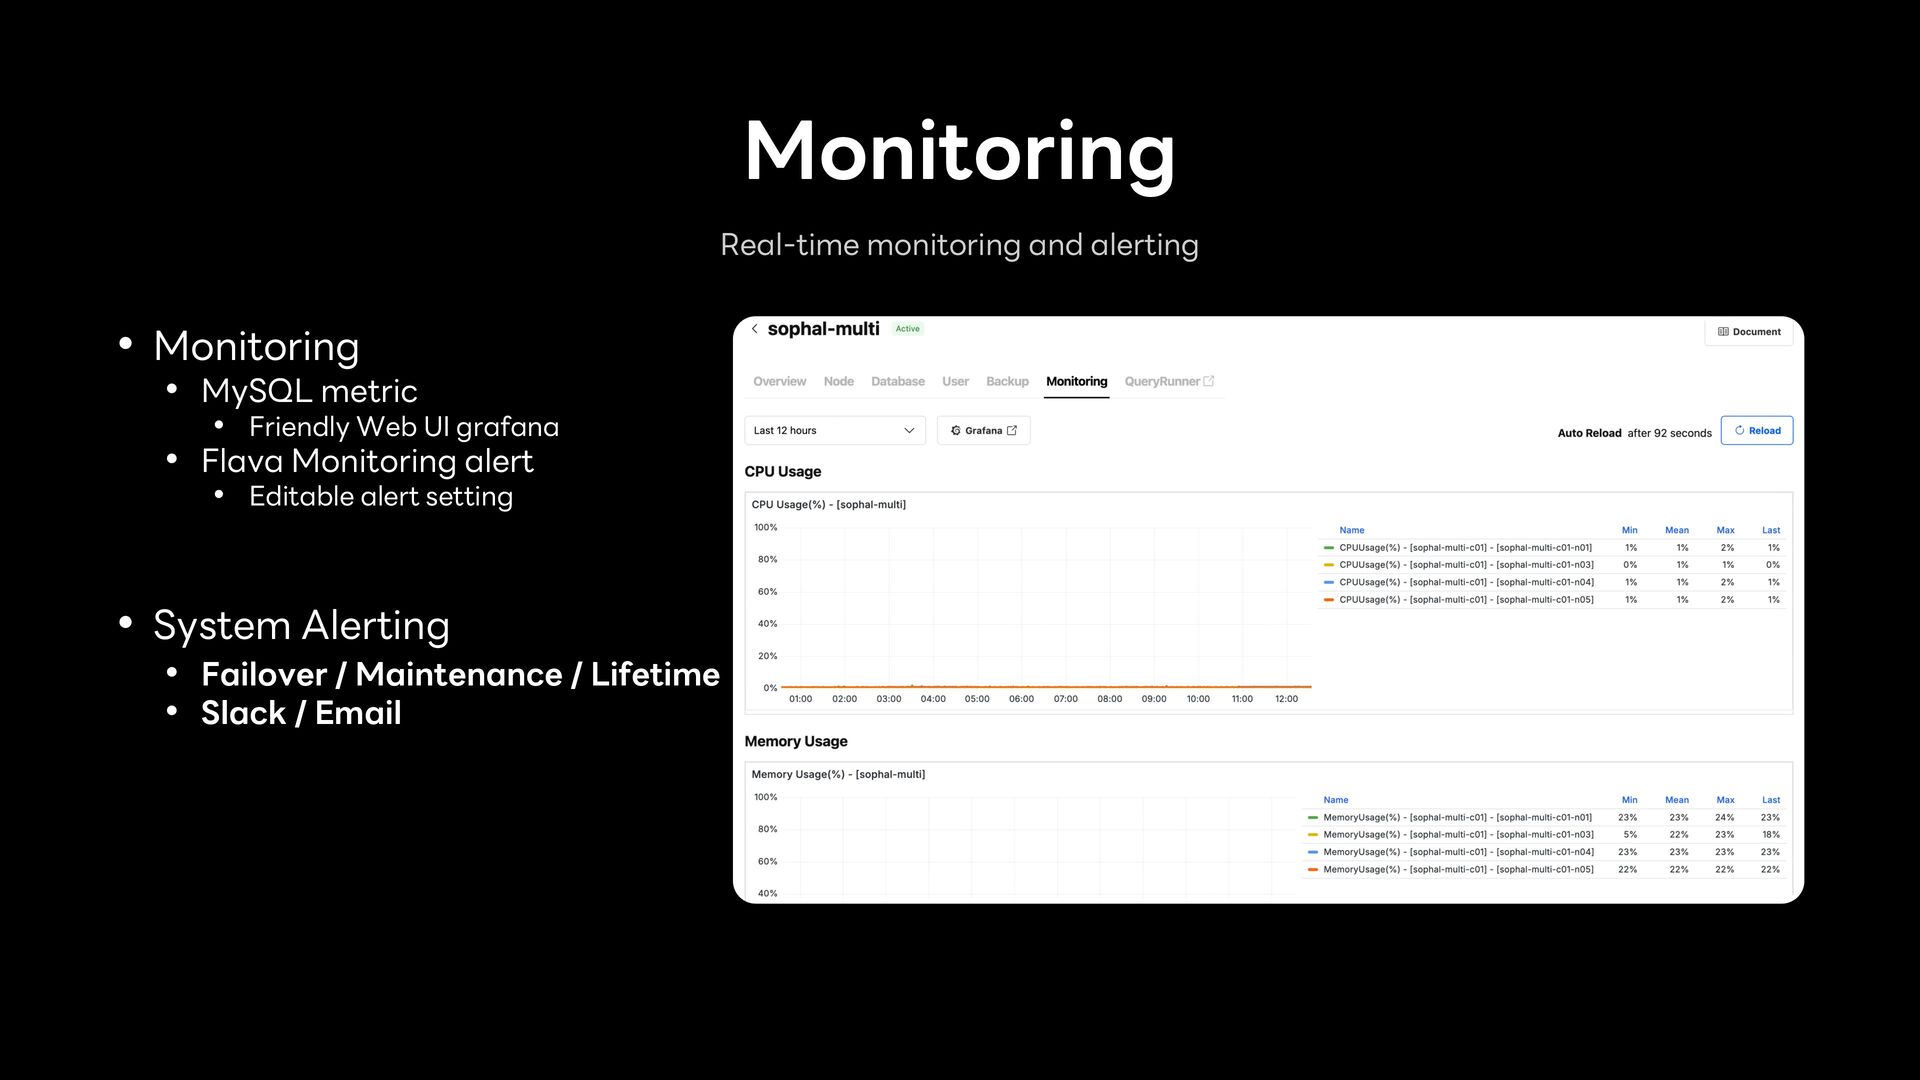
Task: Click the CPU Usage(%) panel title
Action: [828, 505]
